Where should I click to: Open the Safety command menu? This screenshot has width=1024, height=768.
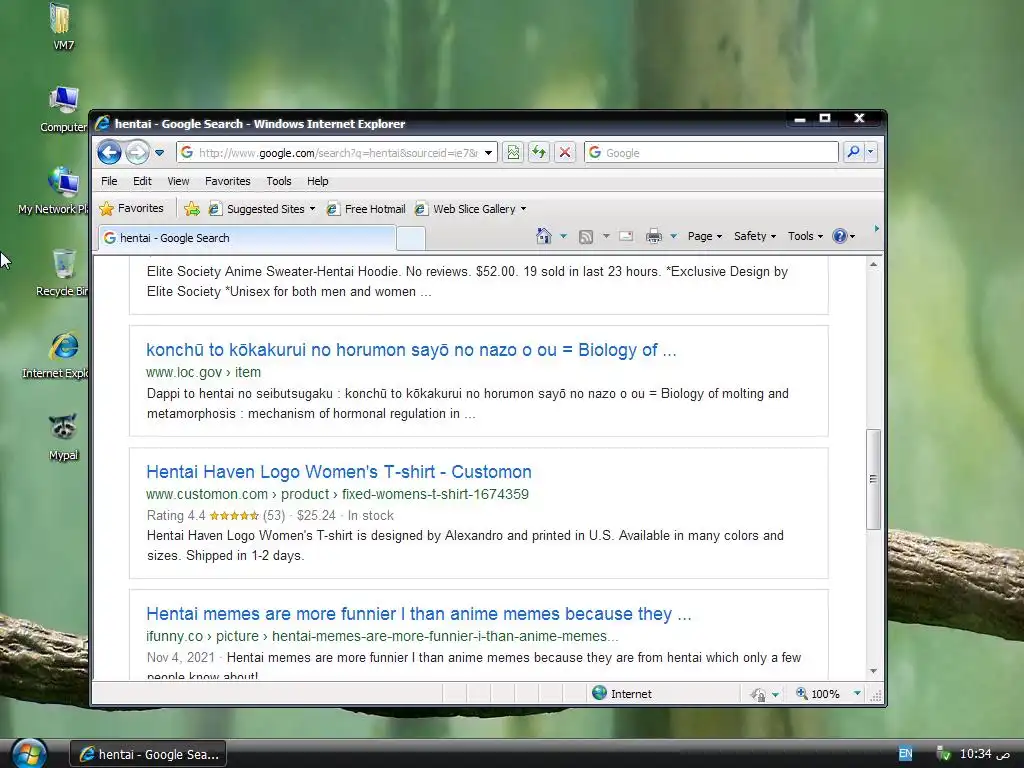(754, 236)
